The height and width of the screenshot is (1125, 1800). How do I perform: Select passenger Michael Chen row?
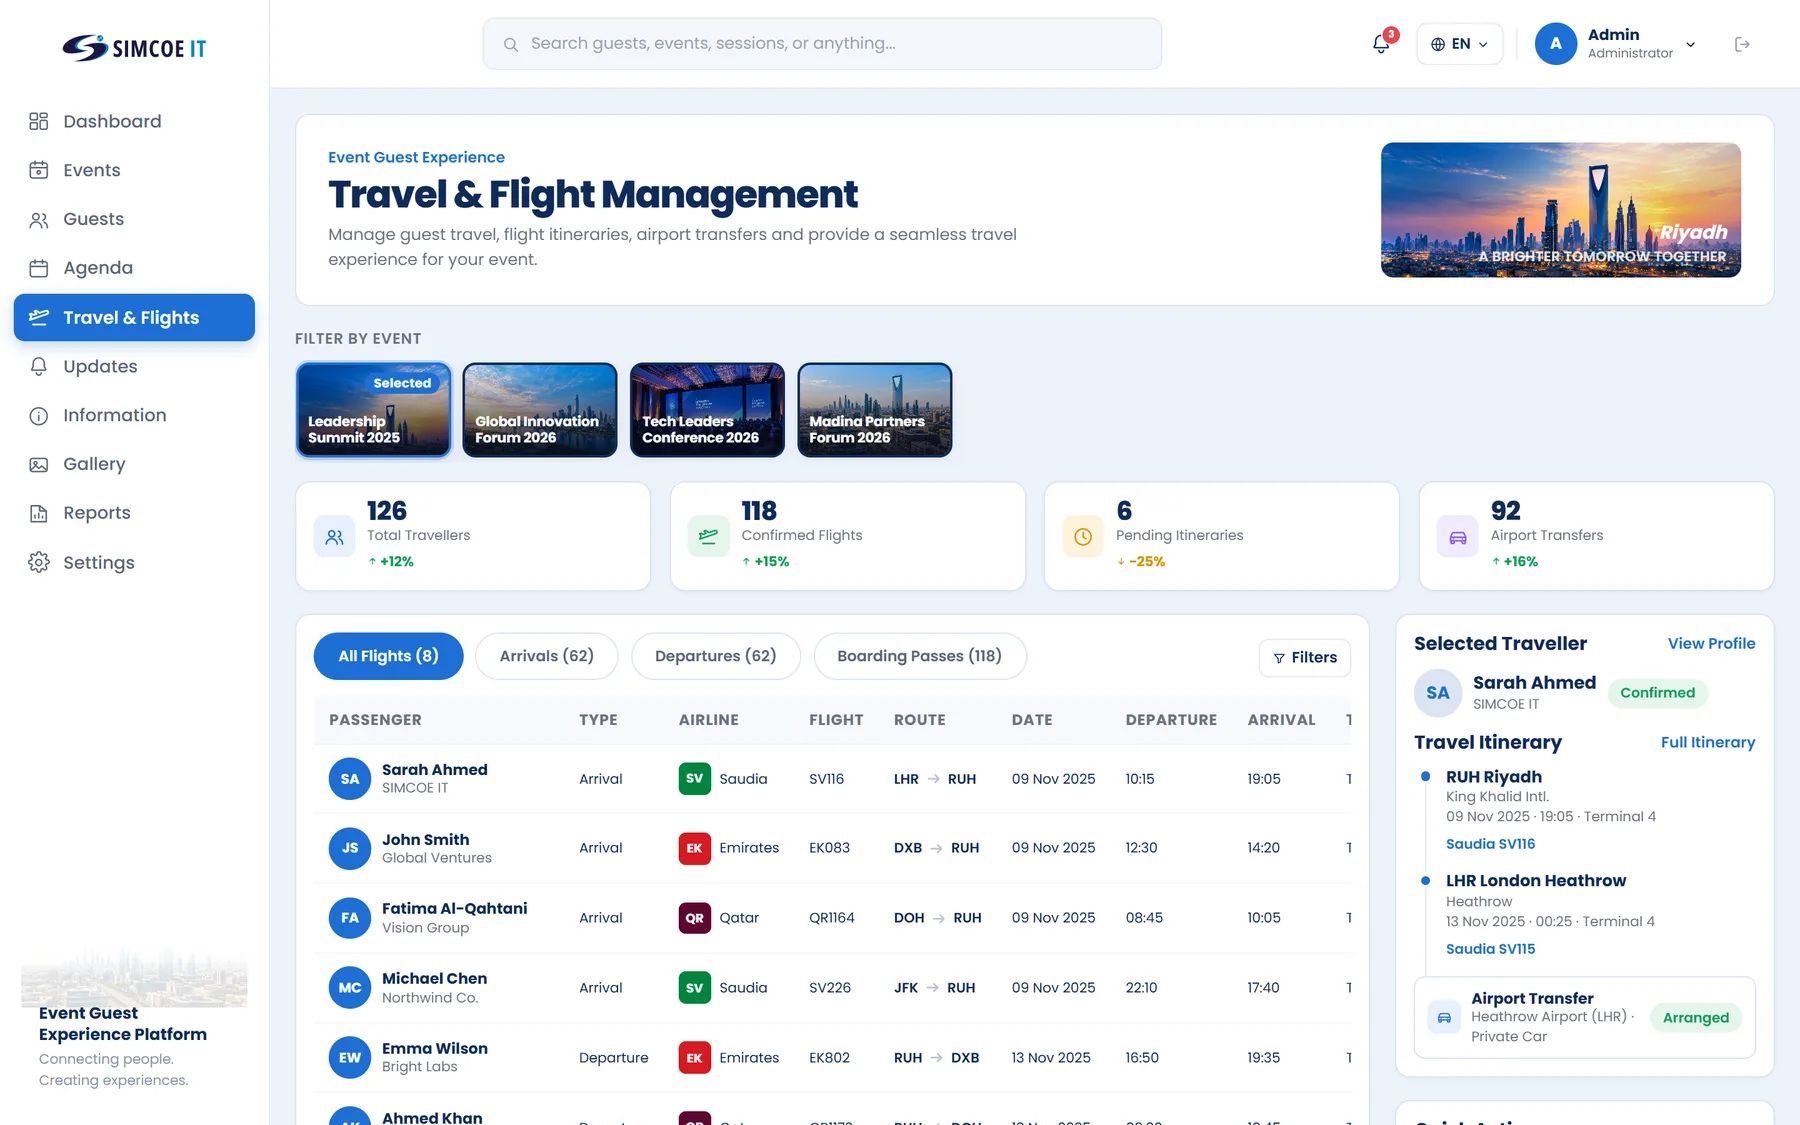(833, 988)
